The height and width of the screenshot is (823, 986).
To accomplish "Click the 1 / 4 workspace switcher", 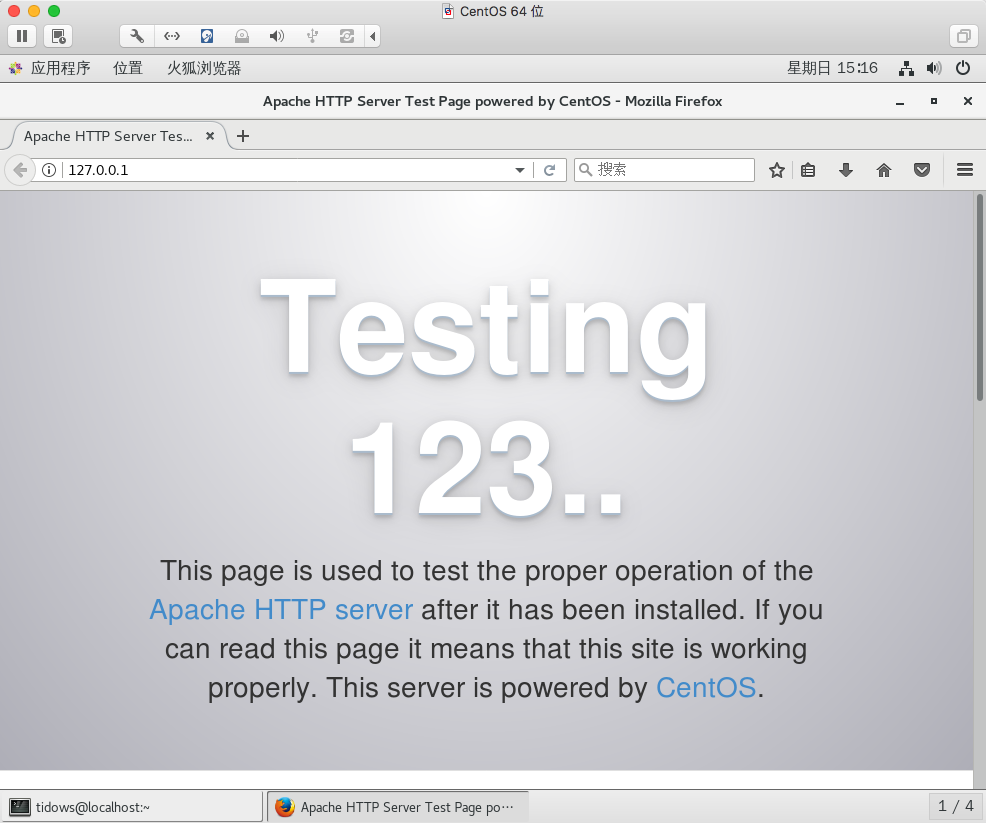I will [955, 806].
